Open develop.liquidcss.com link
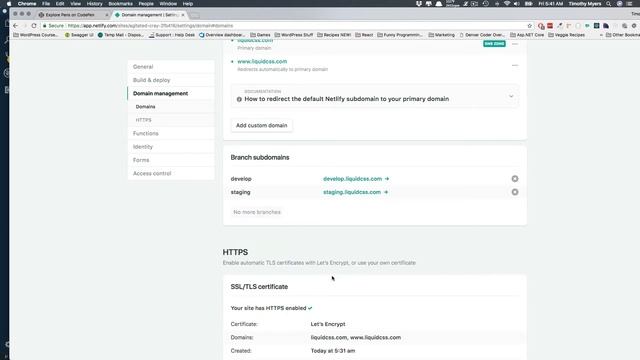640x360 pixels. pyautogui.click(x=356, y=179)
